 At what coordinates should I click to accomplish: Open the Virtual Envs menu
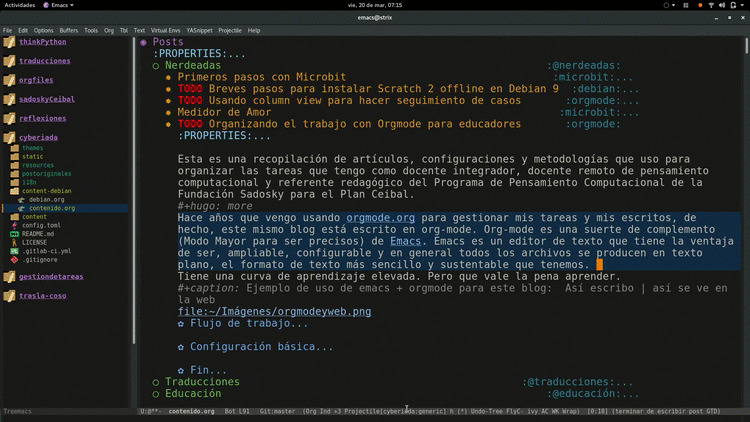tap(165, 30)
